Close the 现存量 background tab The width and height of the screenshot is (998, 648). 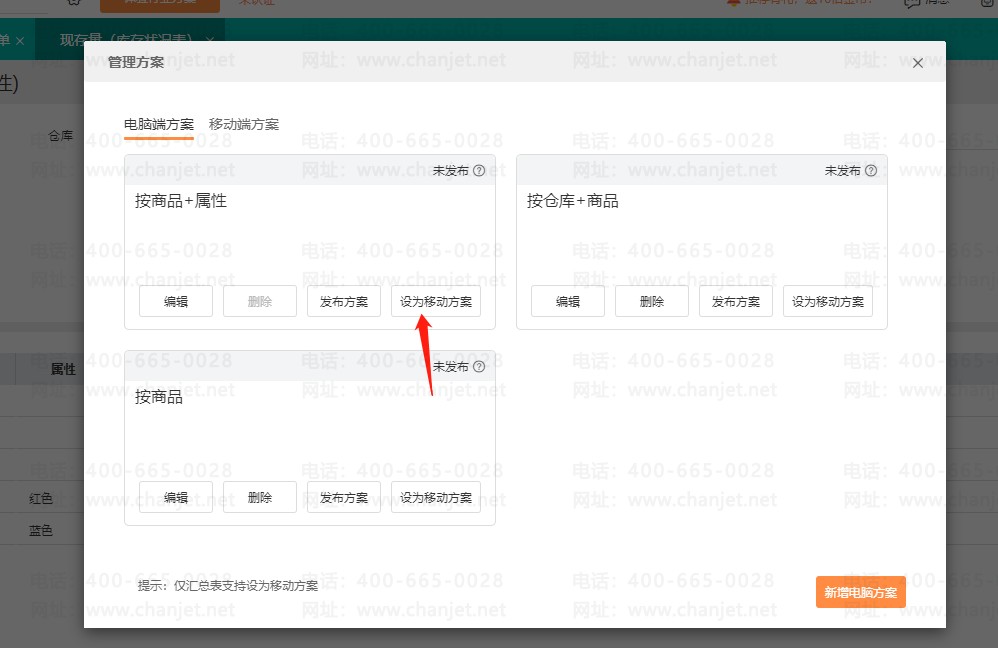(209, 40)
